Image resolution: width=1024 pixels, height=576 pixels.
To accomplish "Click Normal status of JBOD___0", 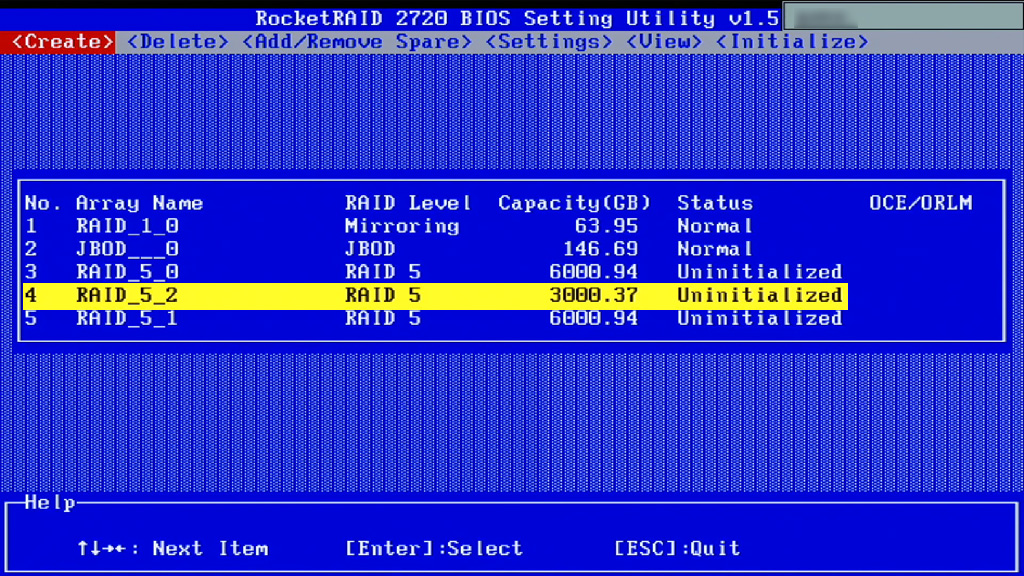I will point(715,249).
